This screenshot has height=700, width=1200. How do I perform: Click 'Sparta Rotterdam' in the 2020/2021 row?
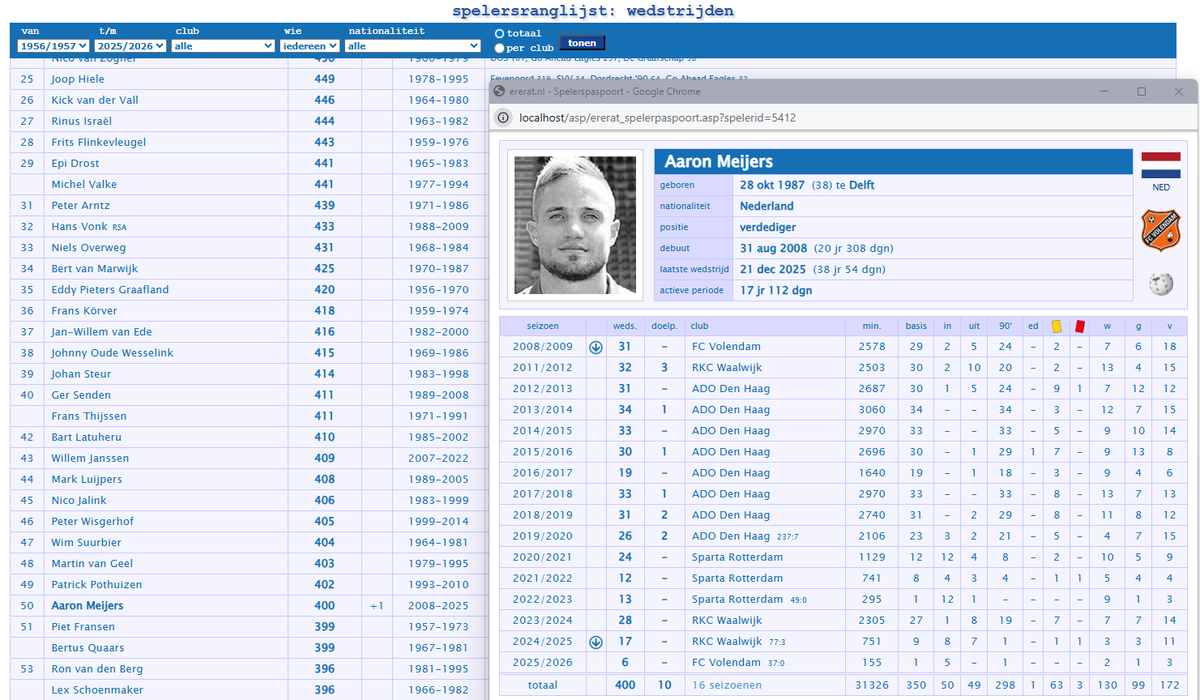coord(737,557)
